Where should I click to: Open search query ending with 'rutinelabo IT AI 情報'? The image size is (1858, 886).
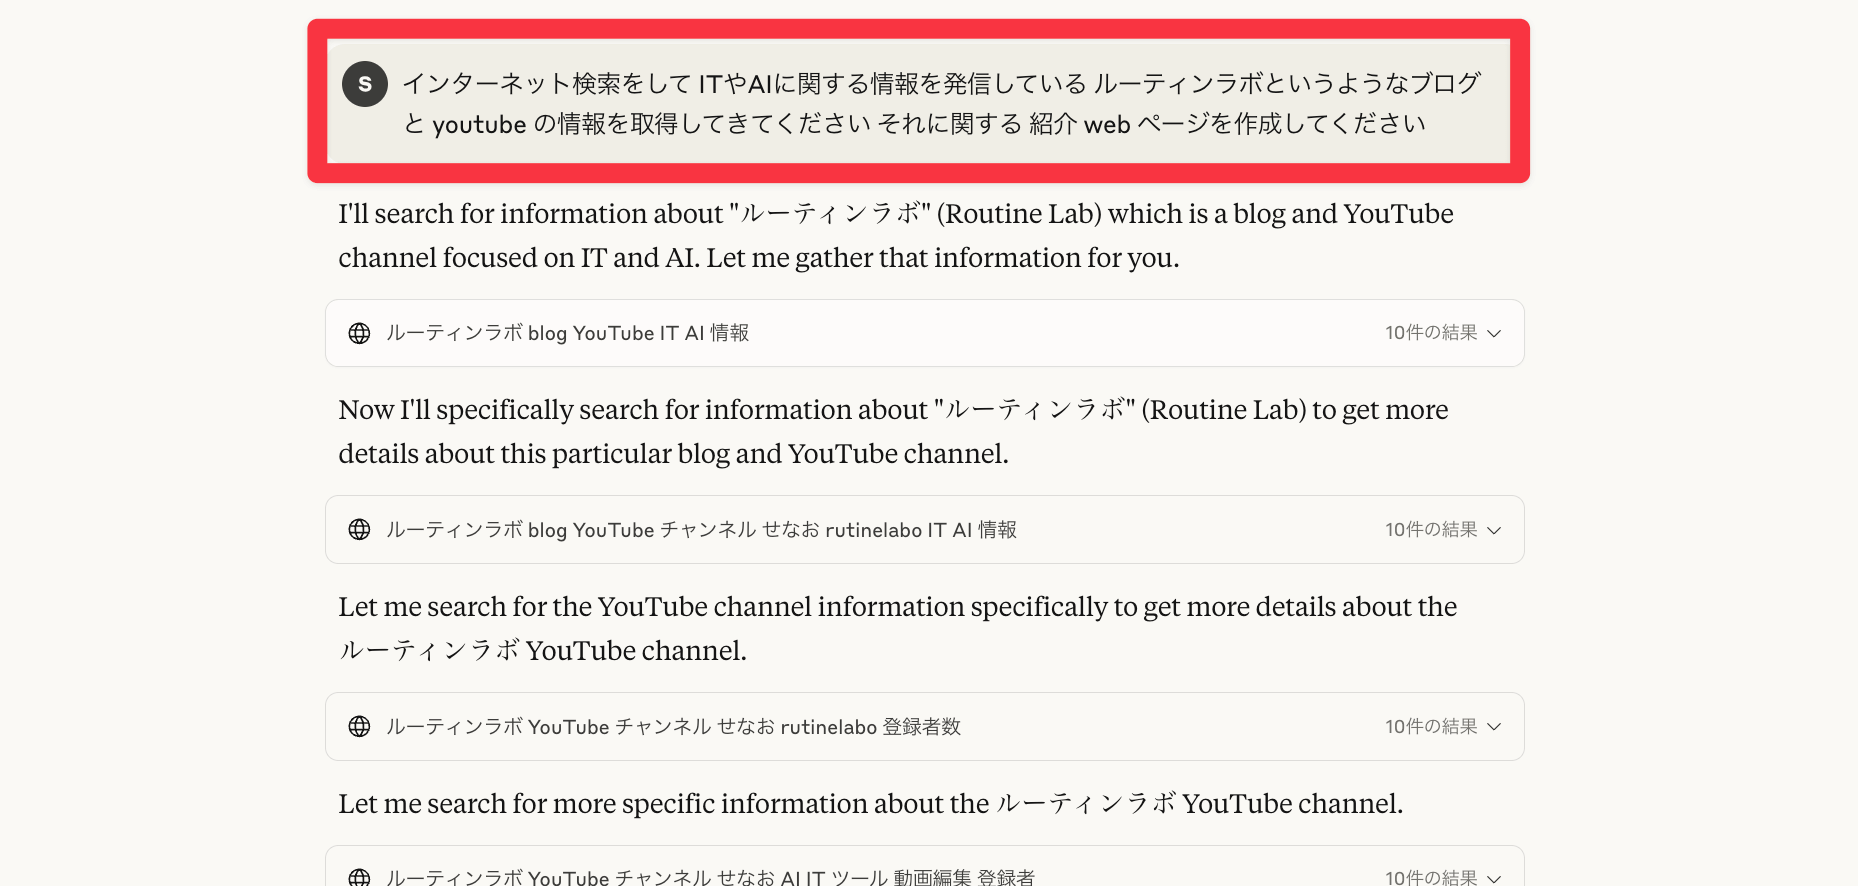pyautogui.click(x=701, y=530)
